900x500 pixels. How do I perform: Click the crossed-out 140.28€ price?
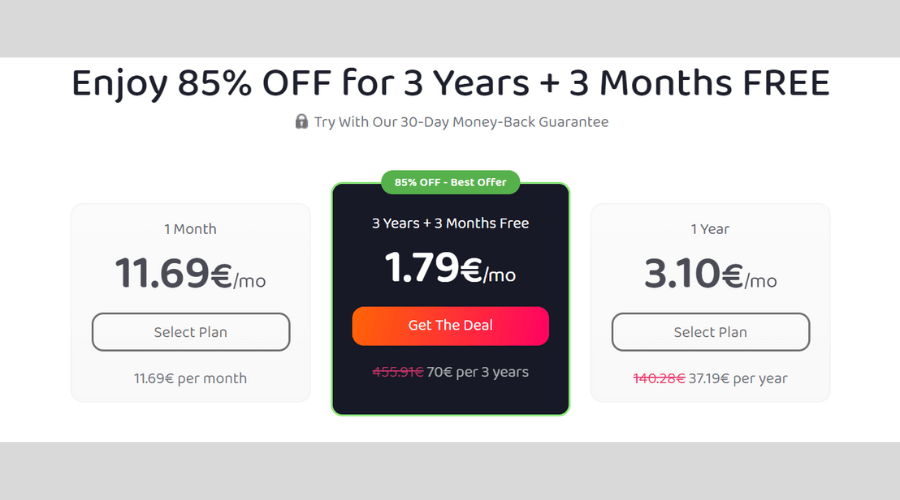point(659,378)
